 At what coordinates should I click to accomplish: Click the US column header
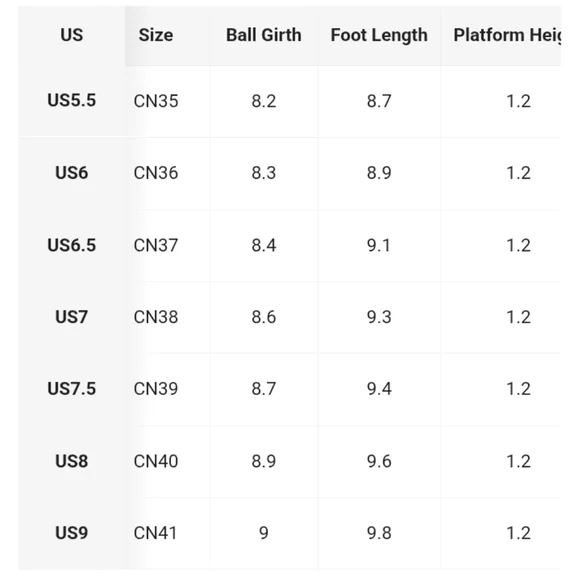click(71, 35)
